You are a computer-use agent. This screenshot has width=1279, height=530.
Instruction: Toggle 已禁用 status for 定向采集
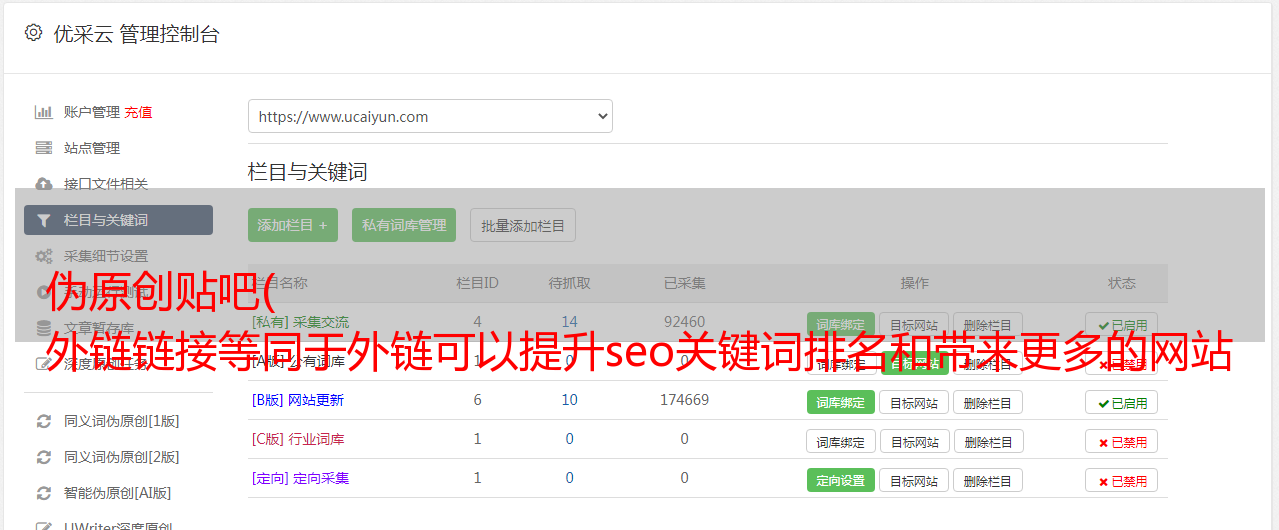1122,481
